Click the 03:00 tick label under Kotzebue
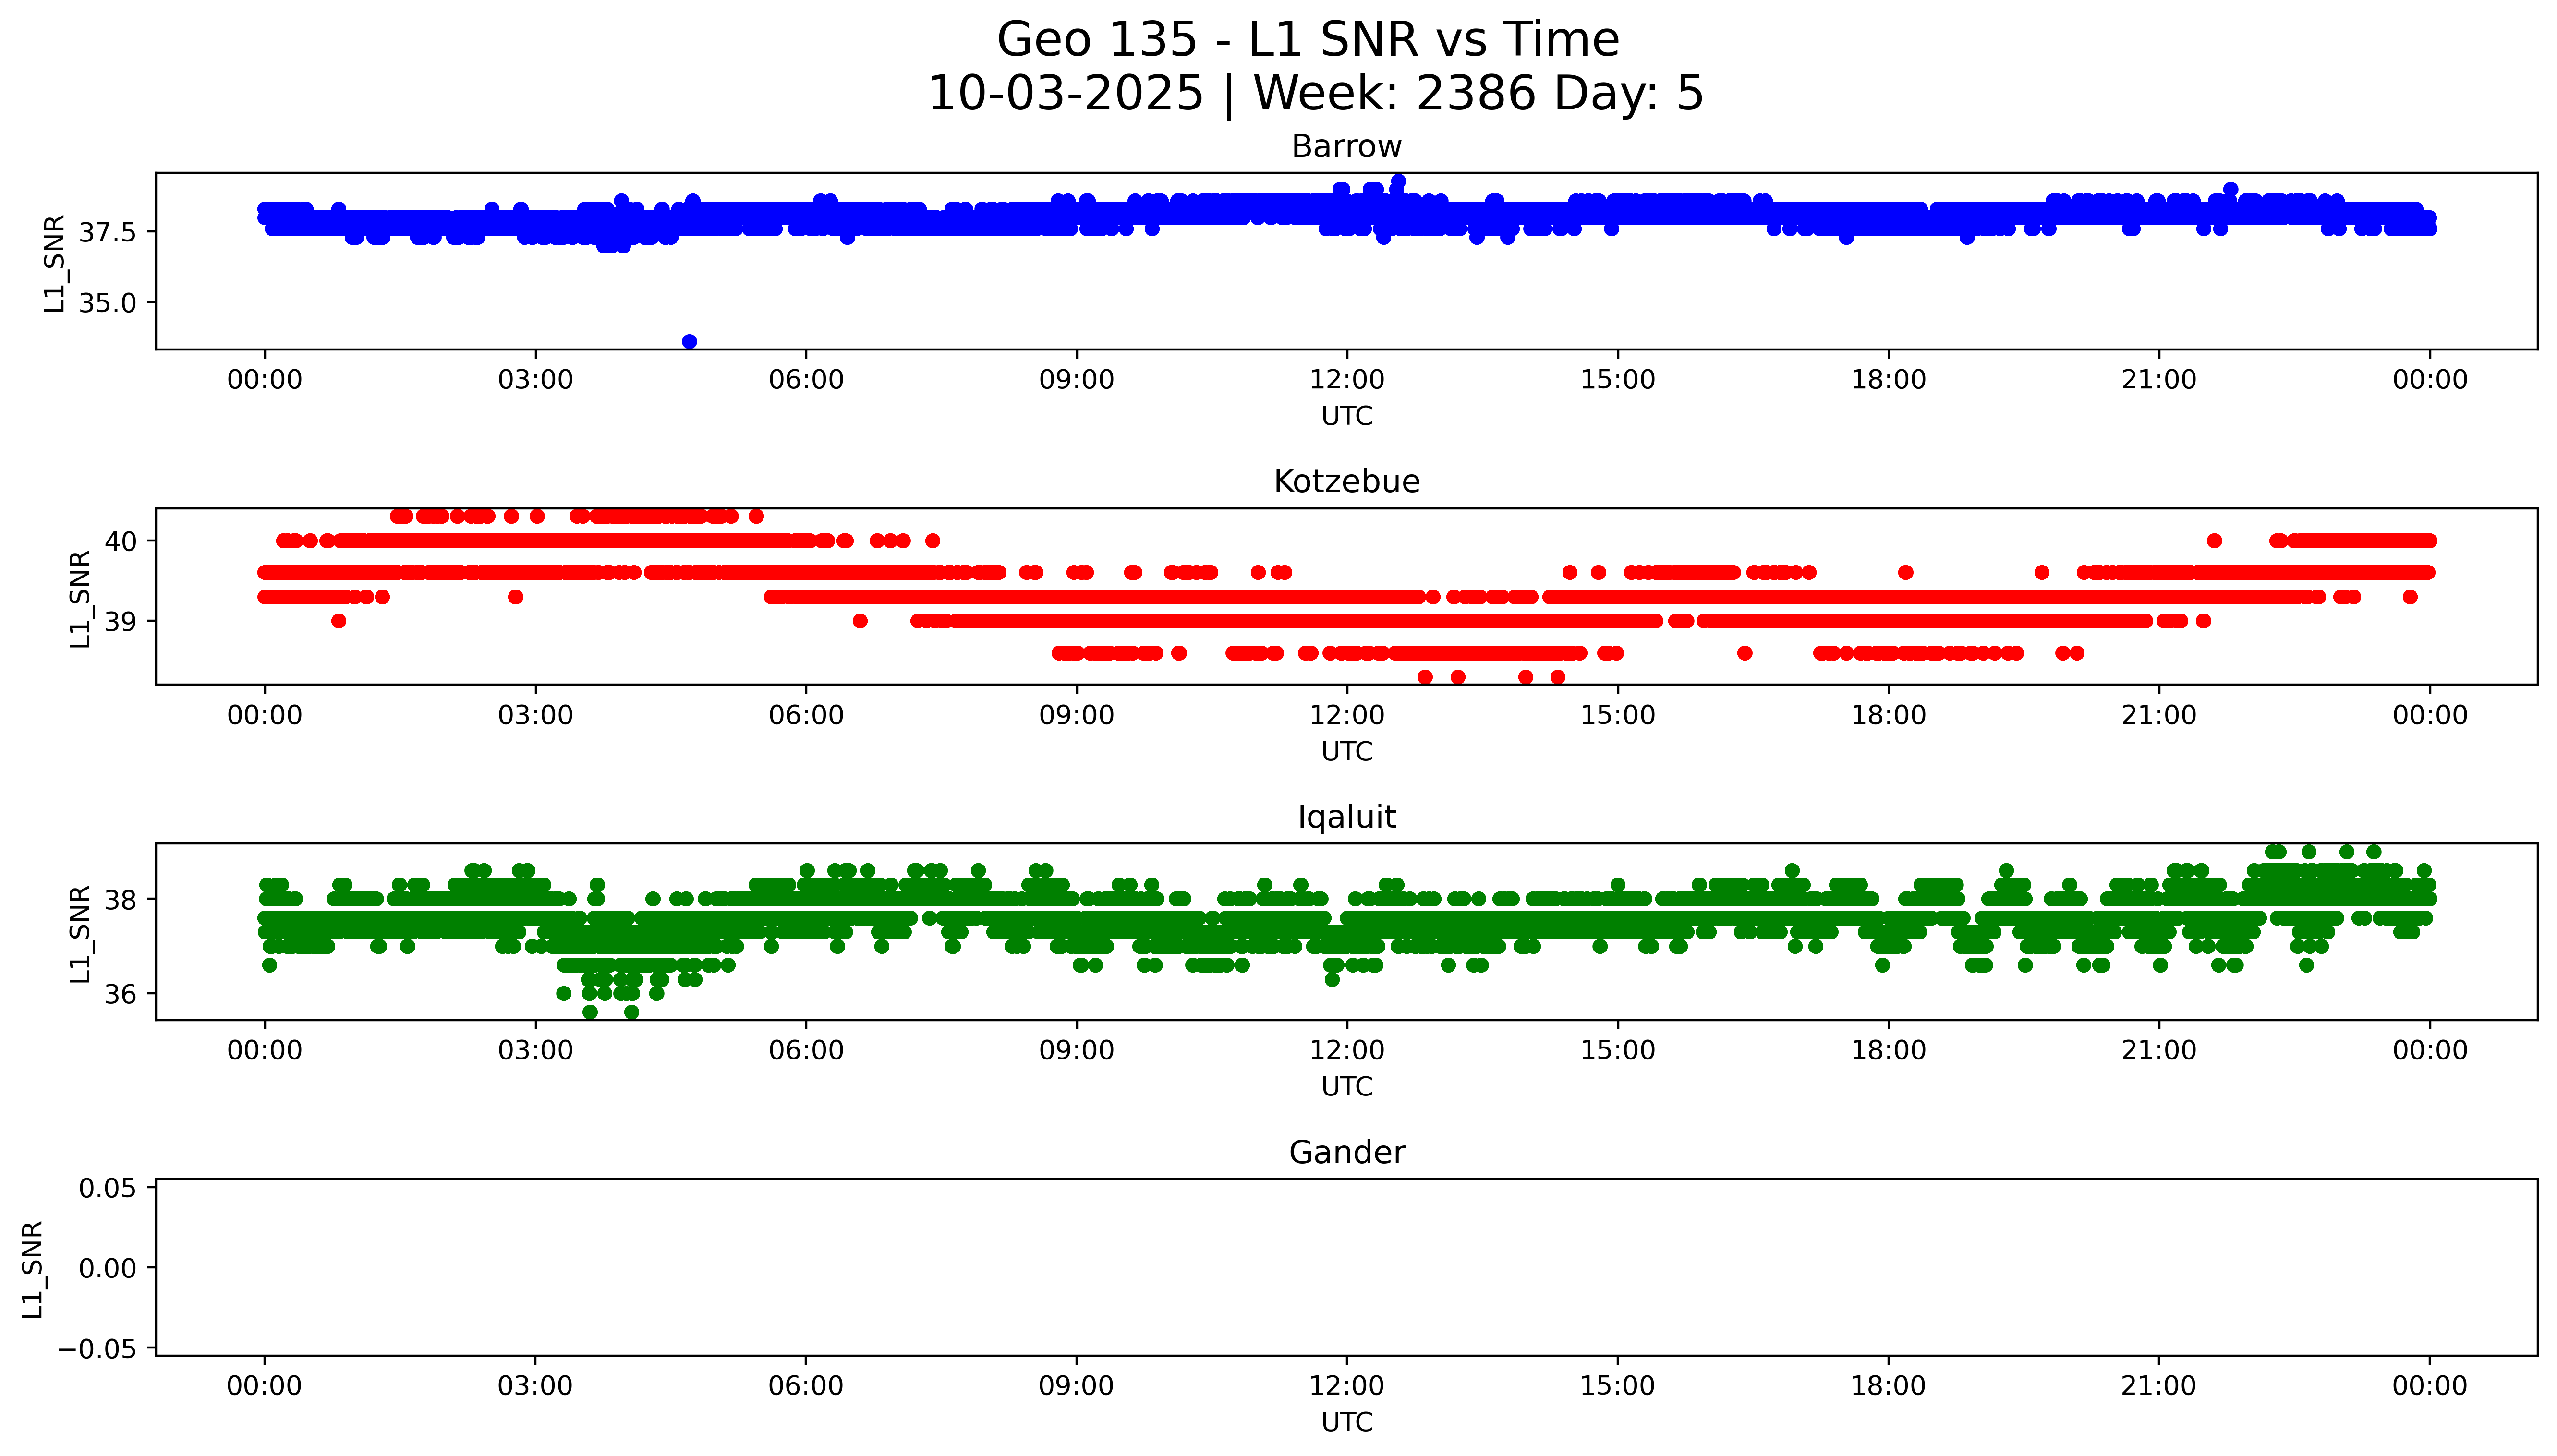2557x1456 pixels. 535,715
